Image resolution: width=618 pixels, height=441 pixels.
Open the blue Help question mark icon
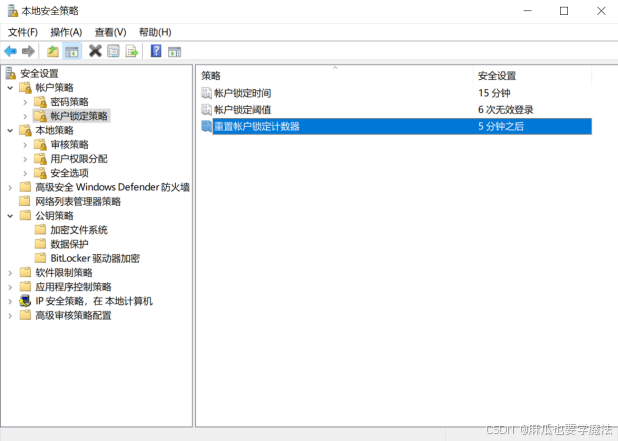[156, 51]
